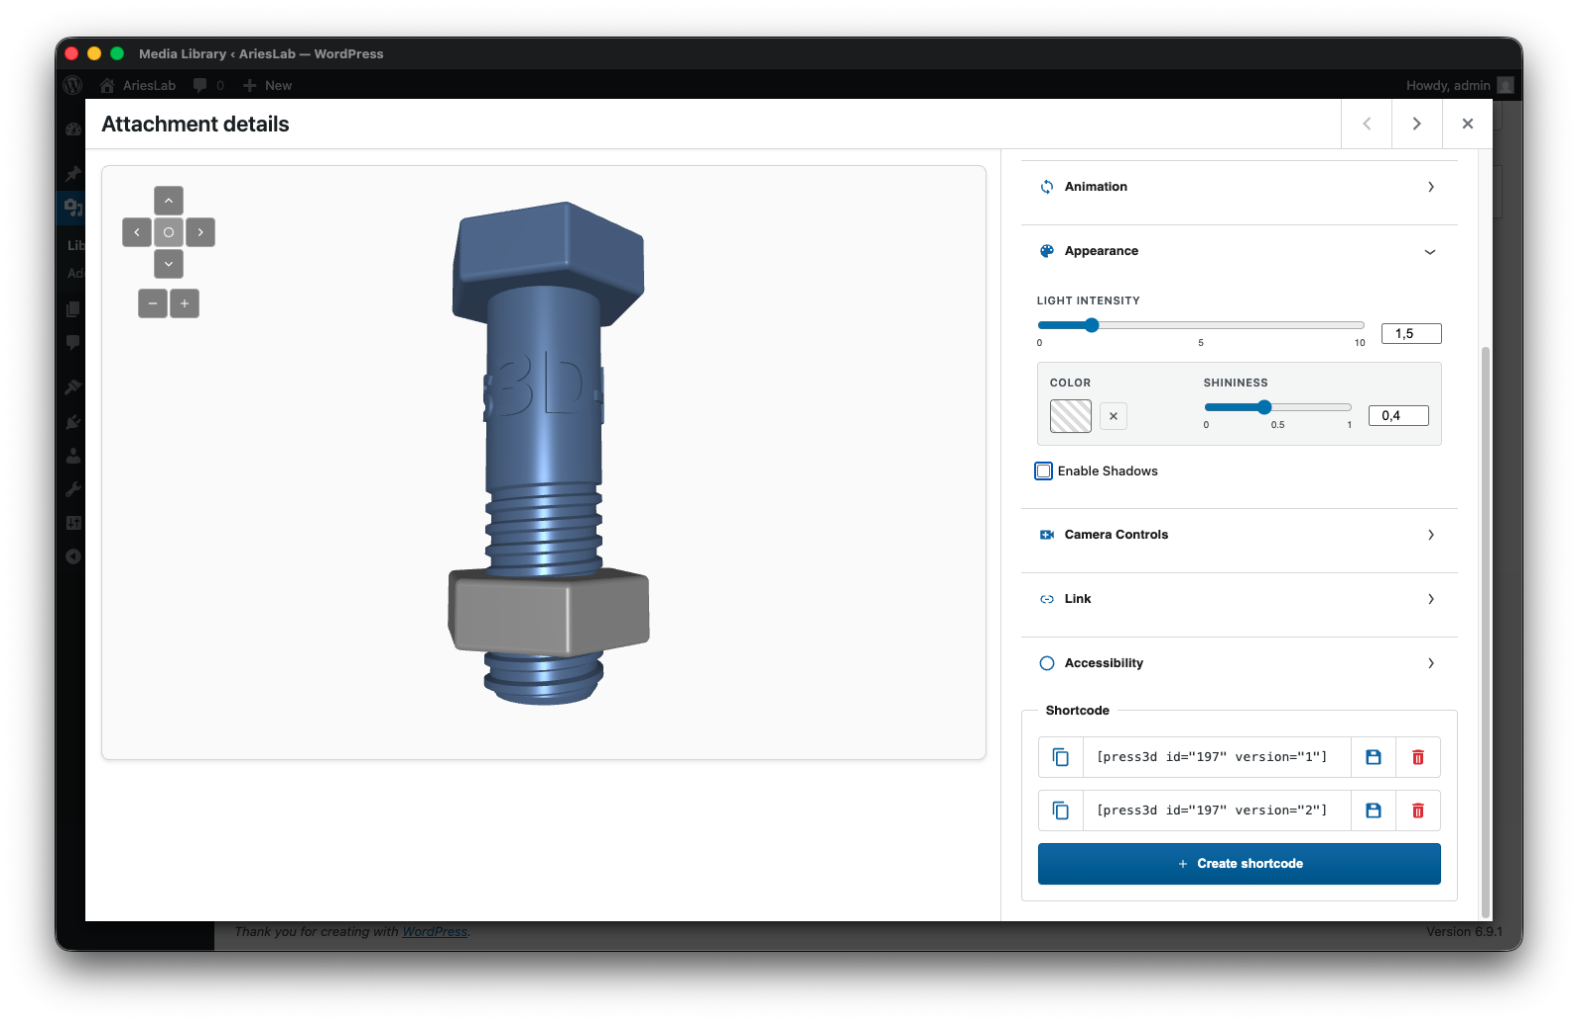
Task: Click the settings panel vertical scrollbar
Action: click(1485, 632)
